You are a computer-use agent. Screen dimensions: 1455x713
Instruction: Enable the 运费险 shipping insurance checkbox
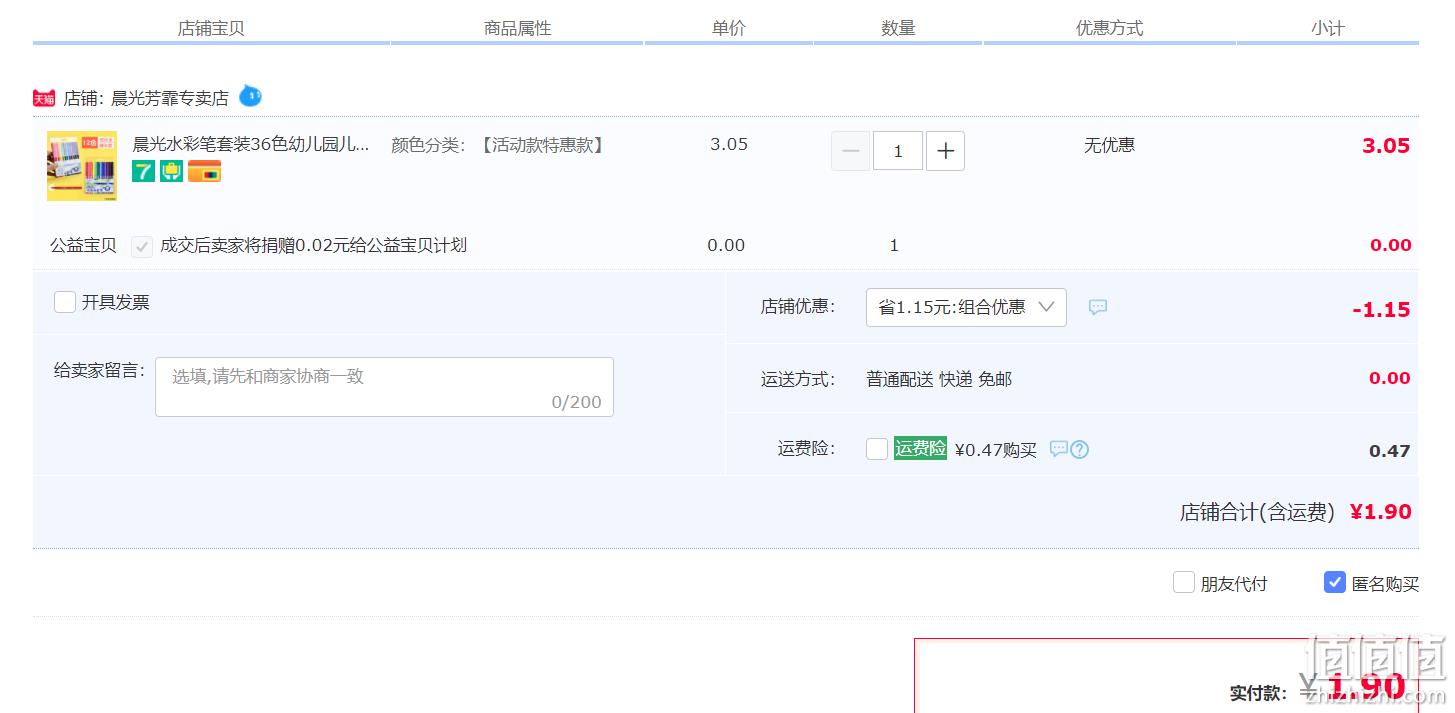click(x=877, y=449)
